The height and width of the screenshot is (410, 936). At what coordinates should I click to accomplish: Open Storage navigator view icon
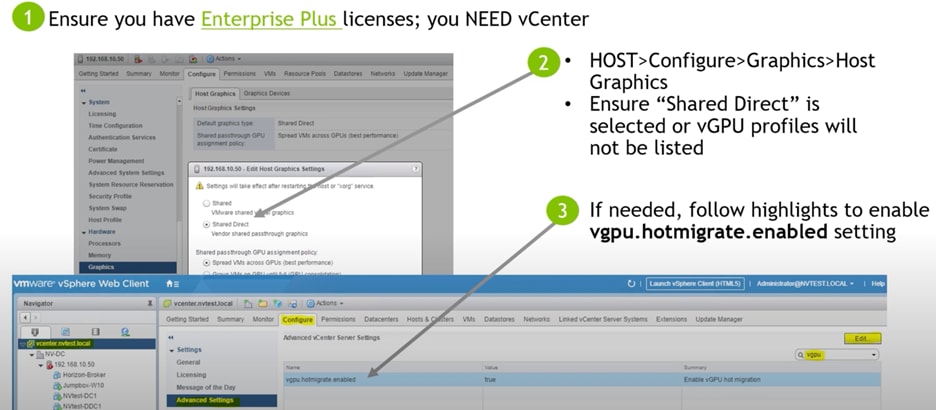click(x=96, y=332)
